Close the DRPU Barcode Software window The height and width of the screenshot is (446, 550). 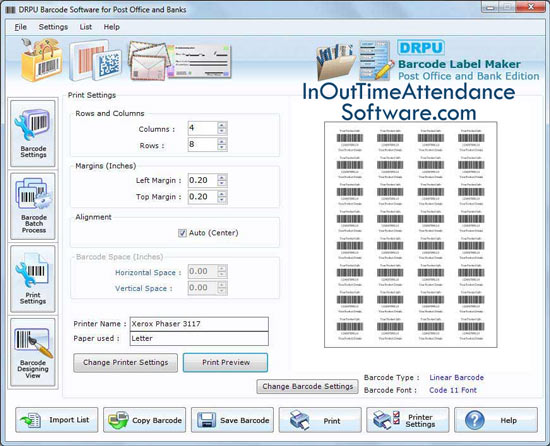pos(531,7)
